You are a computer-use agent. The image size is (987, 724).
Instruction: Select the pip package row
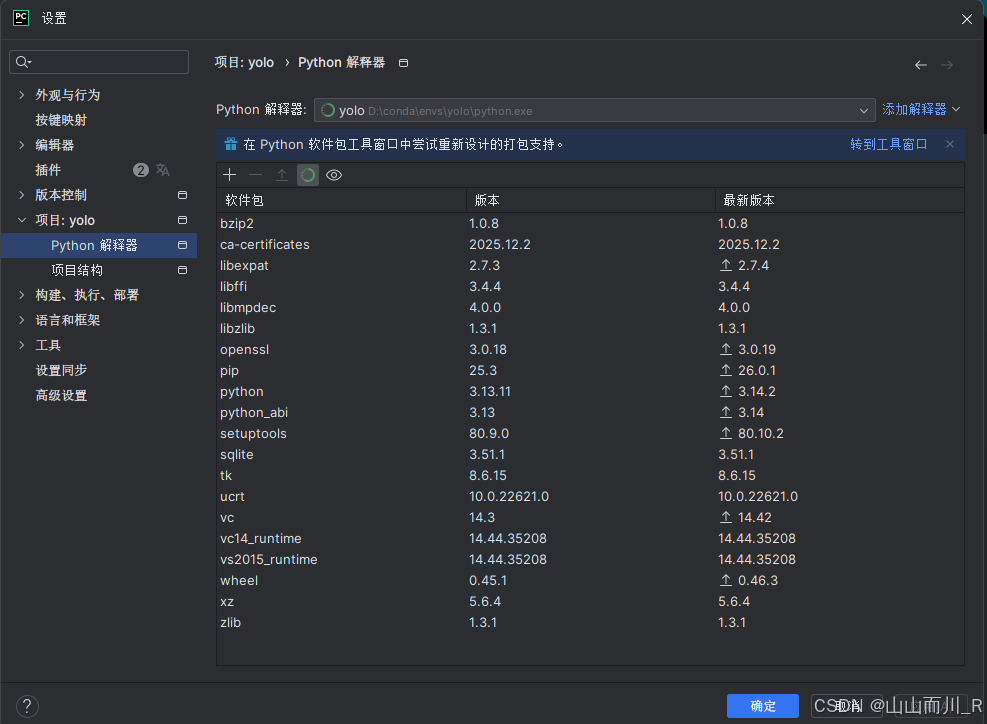click(x=590, y=370)
